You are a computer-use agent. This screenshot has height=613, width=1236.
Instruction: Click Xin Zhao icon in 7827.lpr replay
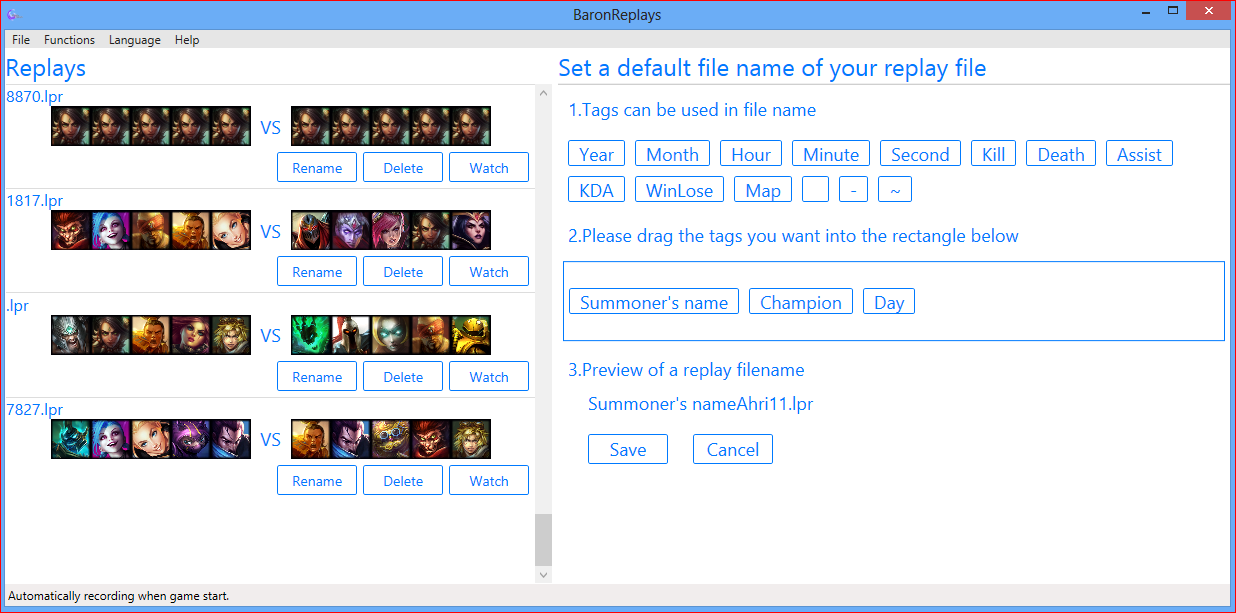311,440
